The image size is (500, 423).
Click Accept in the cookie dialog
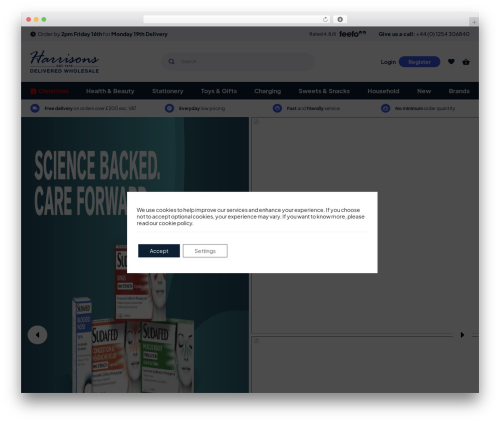click(159, 251)
